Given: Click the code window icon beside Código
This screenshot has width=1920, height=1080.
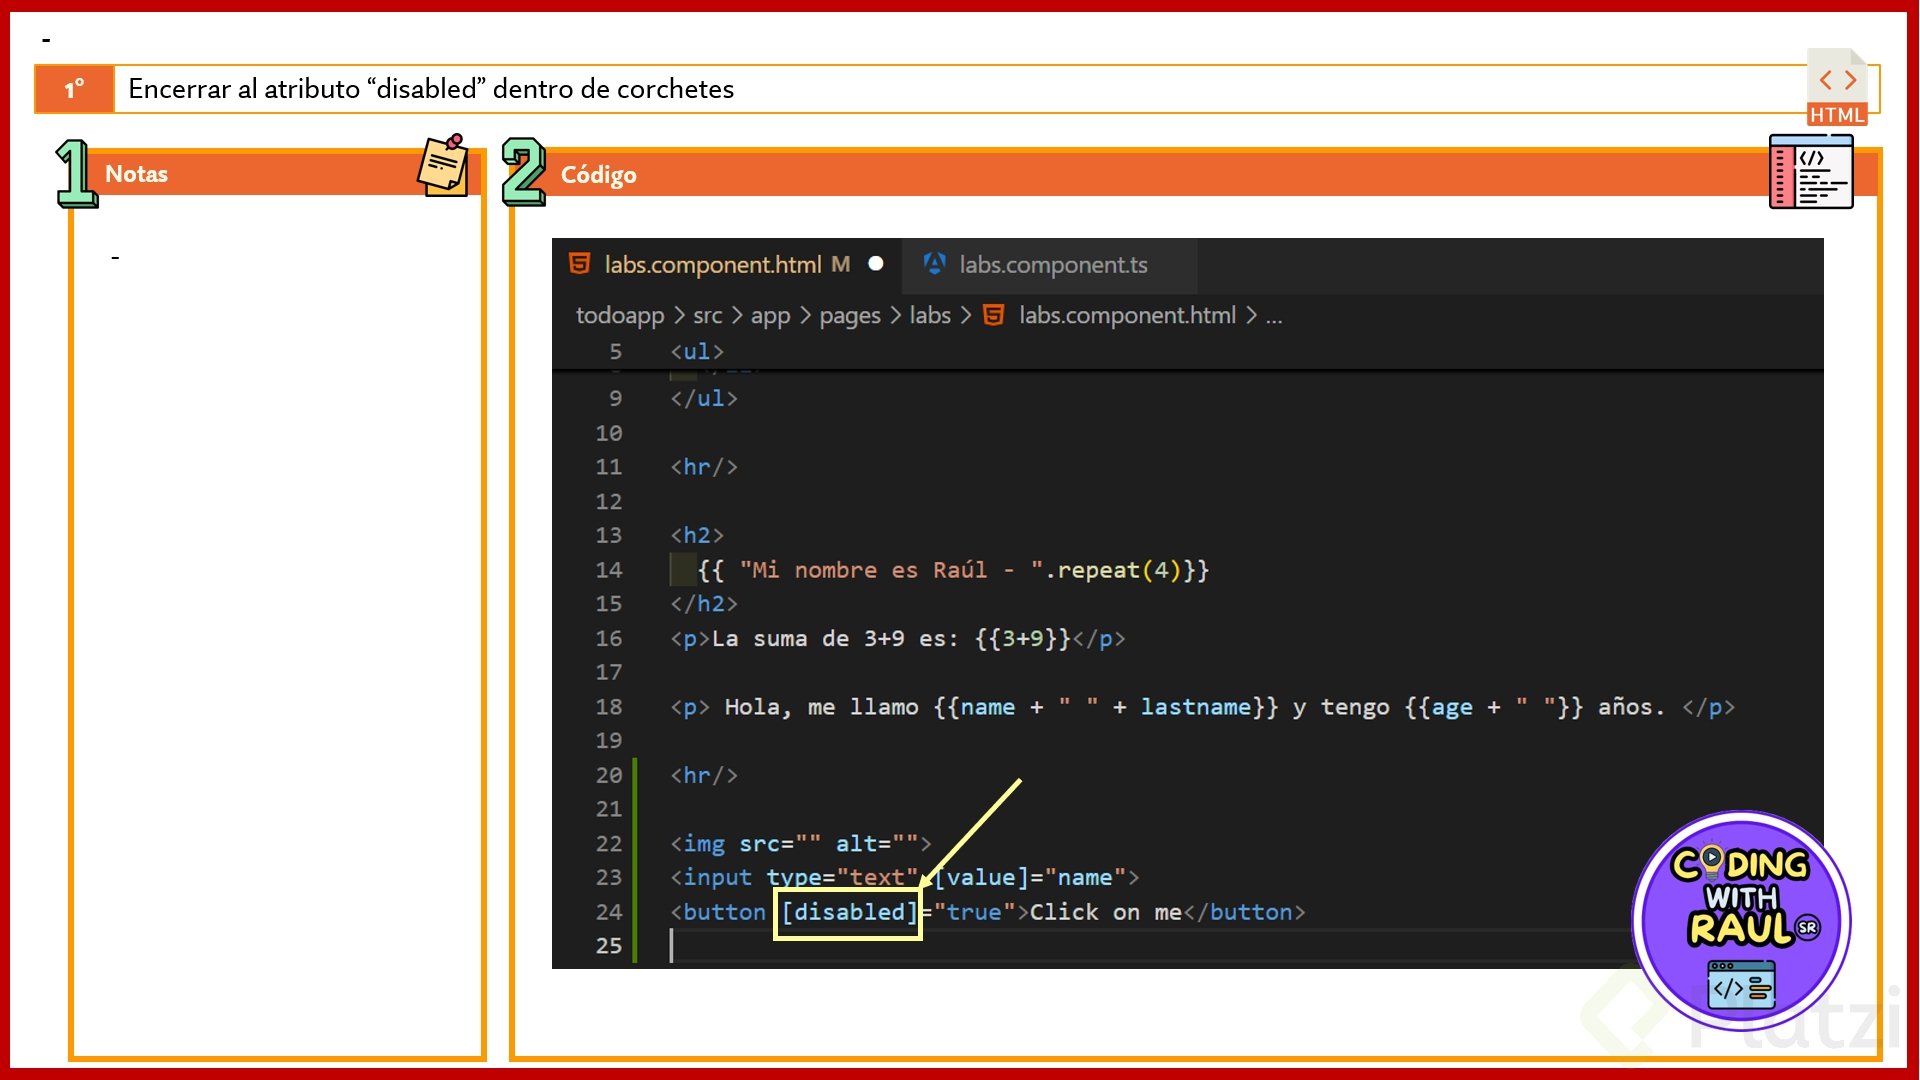Looking at the screenshot, I should coord(1810,172).
